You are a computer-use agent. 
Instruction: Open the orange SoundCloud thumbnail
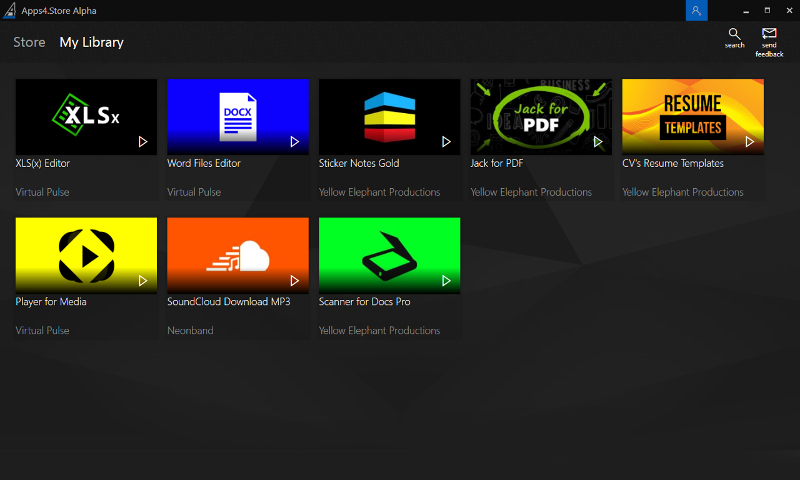pyautogui.click(x=238, y=256)
